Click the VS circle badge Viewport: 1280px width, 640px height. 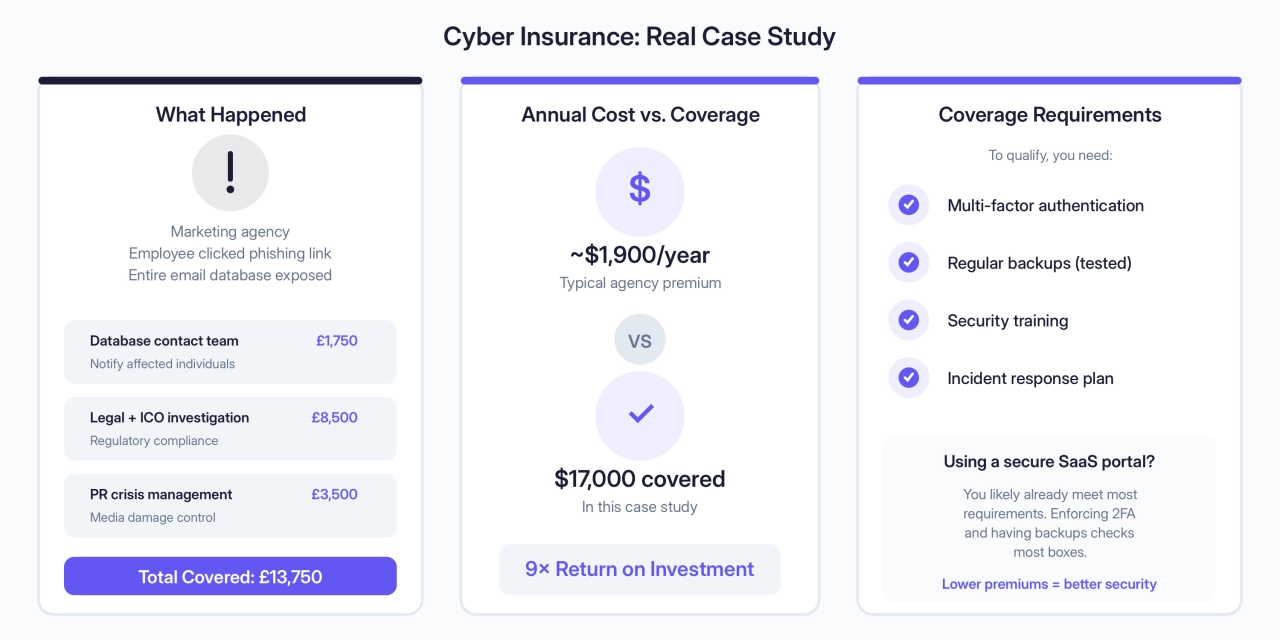pos(640,341)
